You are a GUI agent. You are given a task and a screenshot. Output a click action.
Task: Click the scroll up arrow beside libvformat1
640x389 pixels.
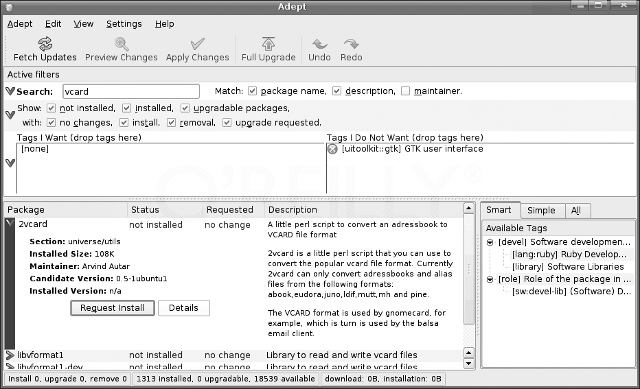(x=469, y=353)
